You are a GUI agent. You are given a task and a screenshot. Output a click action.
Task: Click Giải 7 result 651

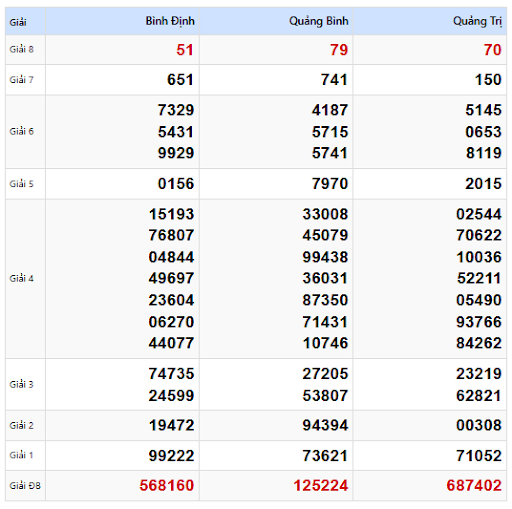pyautogui.click(x=180, y=80)
